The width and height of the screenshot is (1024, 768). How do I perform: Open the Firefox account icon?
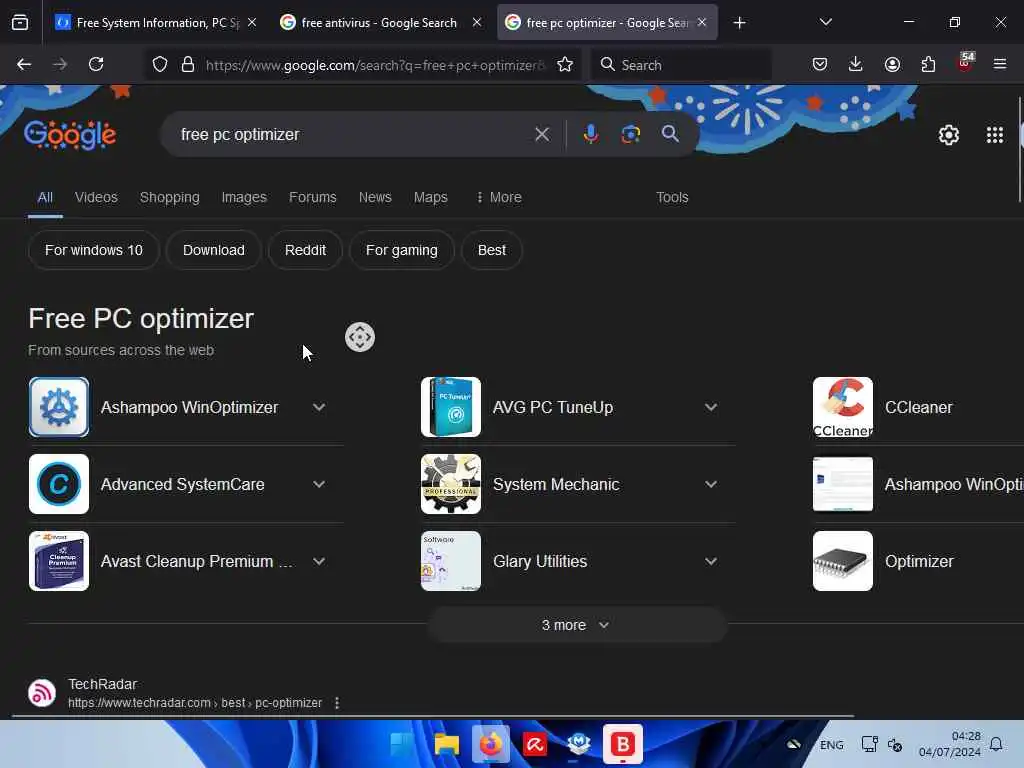point(892,64)
